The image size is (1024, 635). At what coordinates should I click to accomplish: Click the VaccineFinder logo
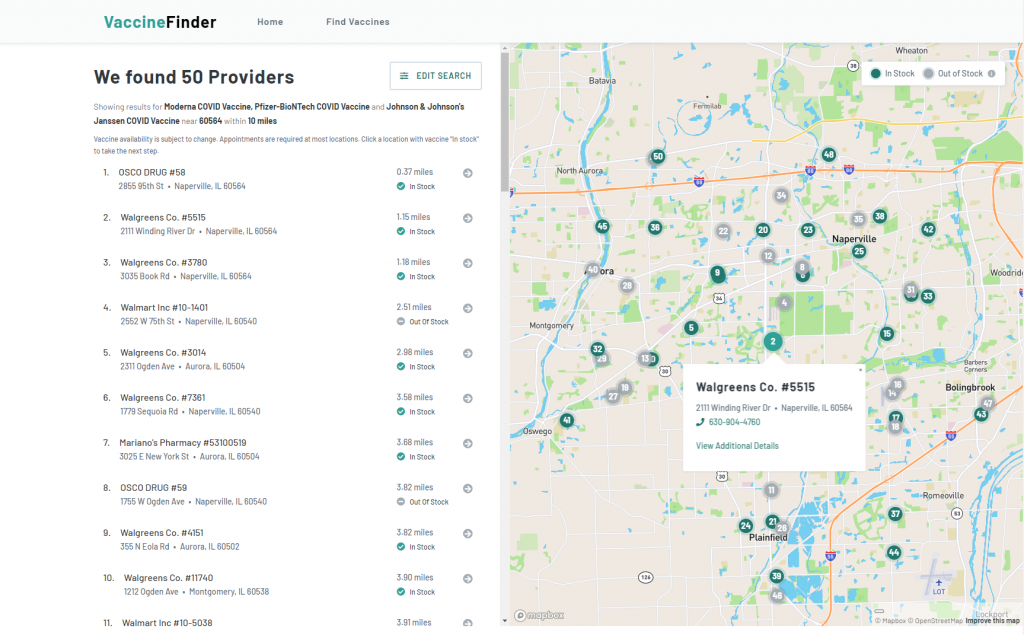pos(160,22)
